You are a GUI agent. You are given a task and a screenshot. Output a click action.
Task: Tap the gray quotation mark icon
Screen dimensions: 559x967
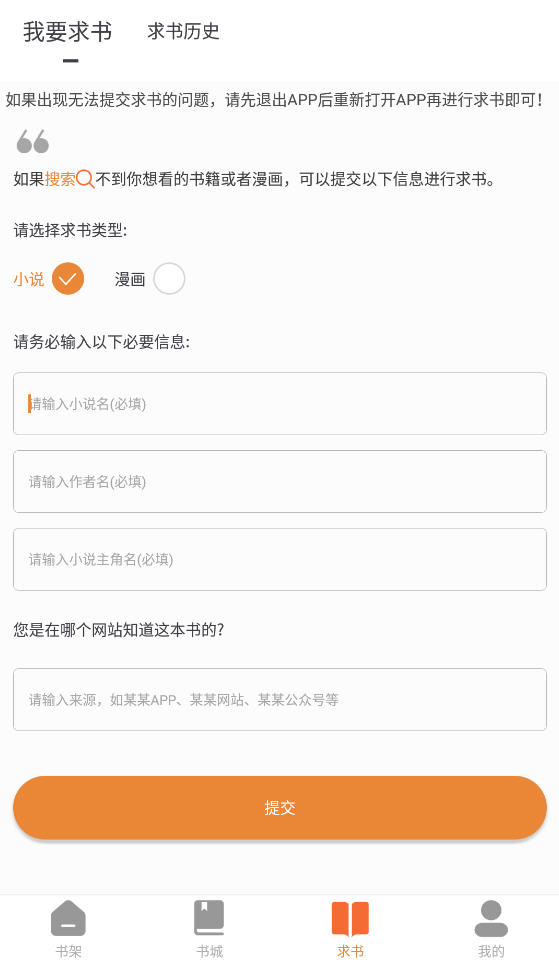tap(33, 141)
